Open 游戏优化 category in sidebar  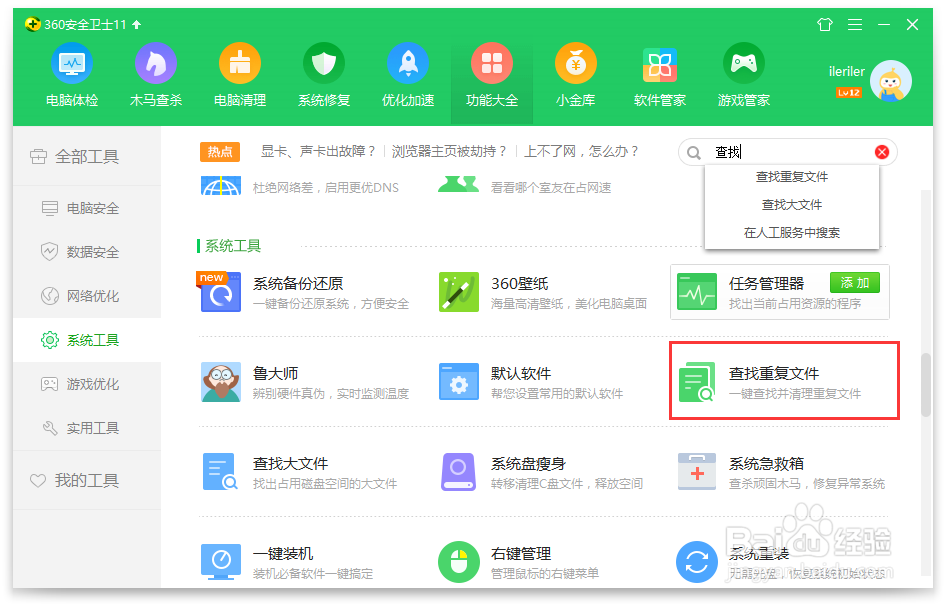click(x=87, y=384)
